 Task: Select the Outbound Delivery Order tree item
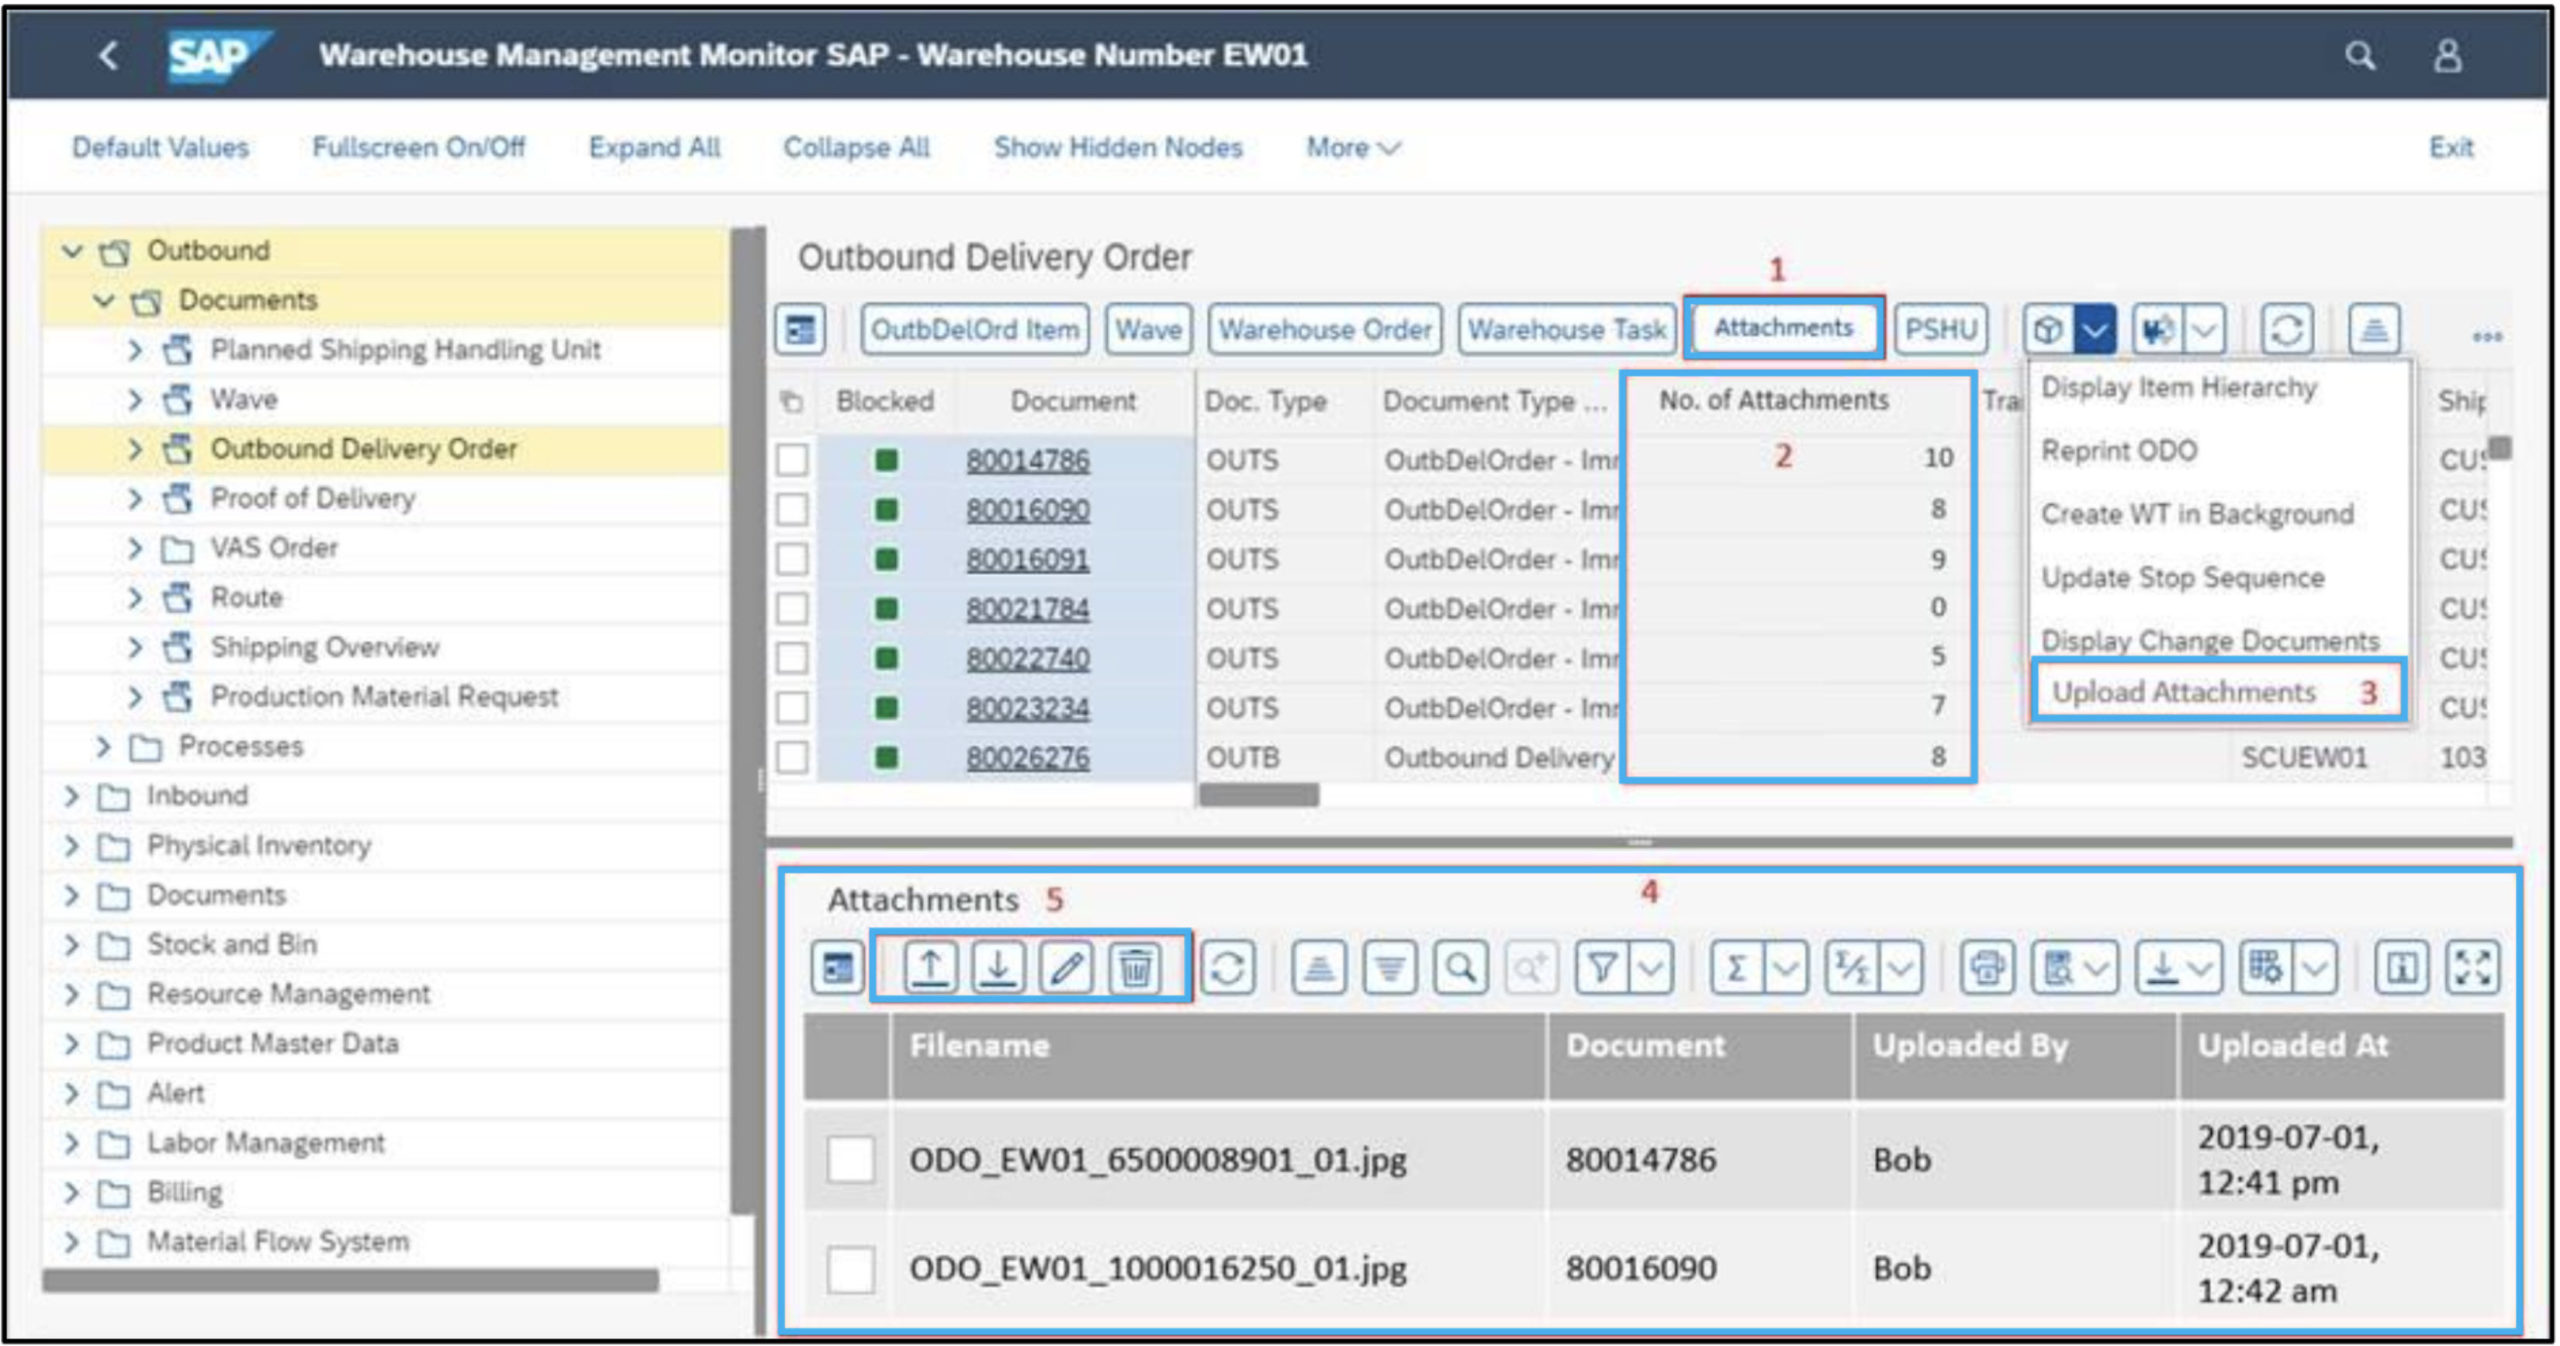tap(363, 449)
